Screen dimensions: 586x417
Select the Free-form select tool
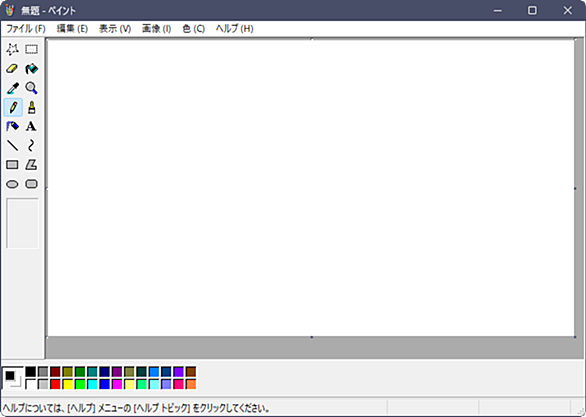13,49
